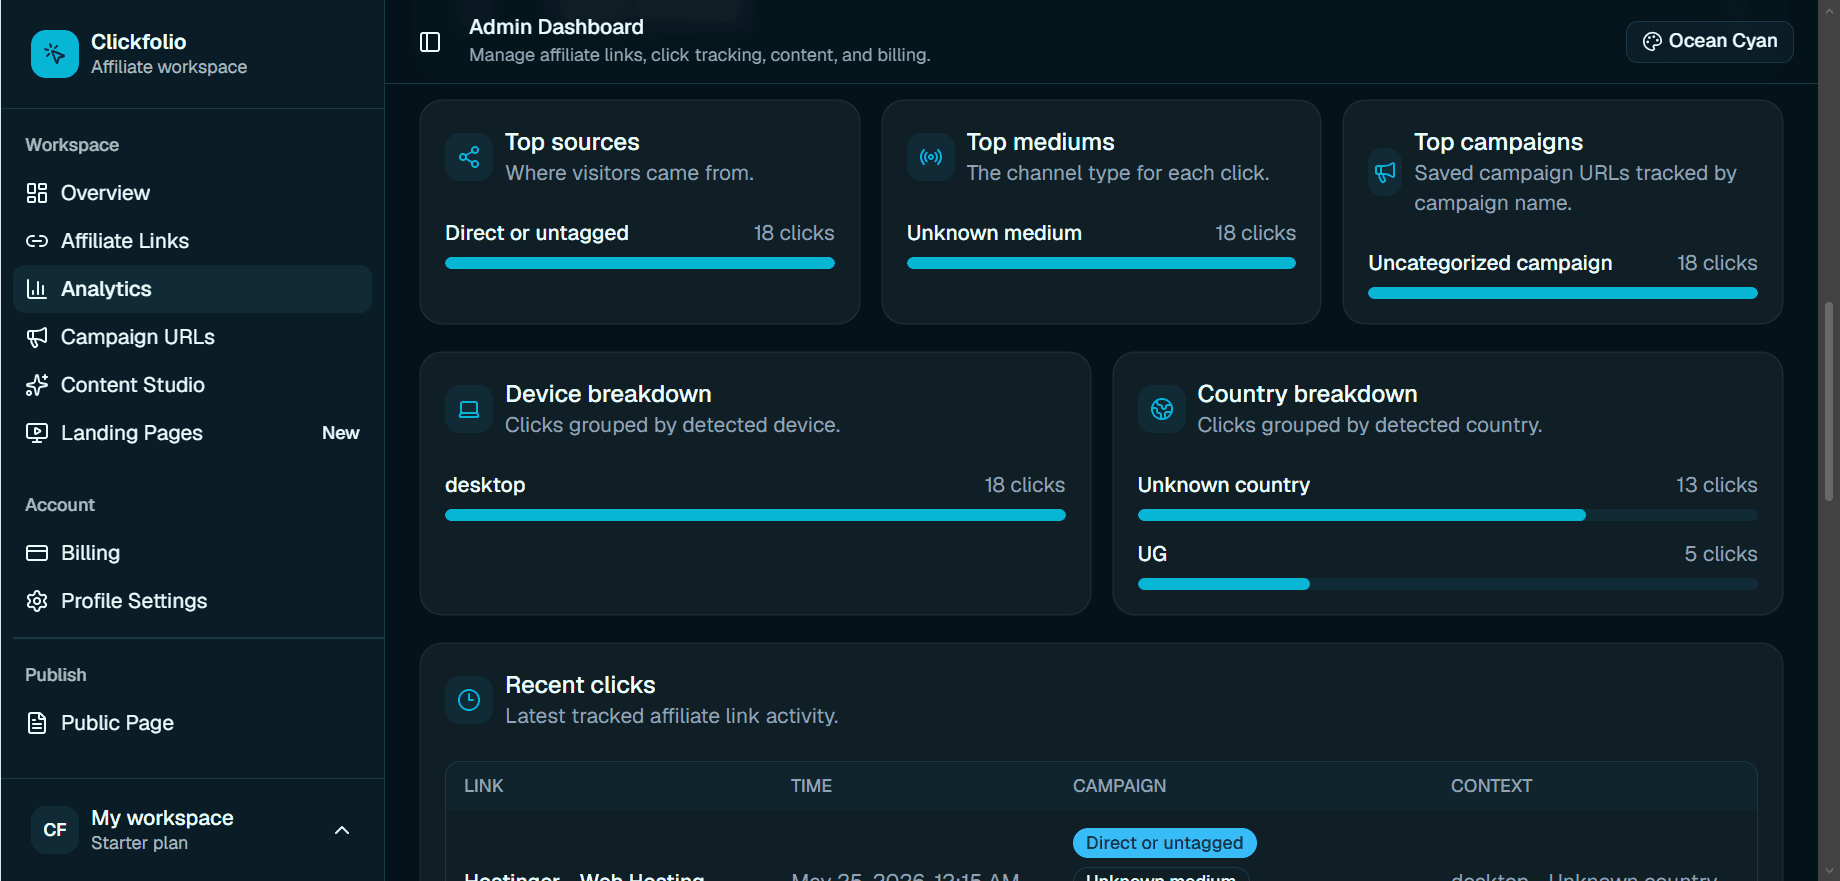
Task: Click the UG country label
Action: pos(1152,554)
